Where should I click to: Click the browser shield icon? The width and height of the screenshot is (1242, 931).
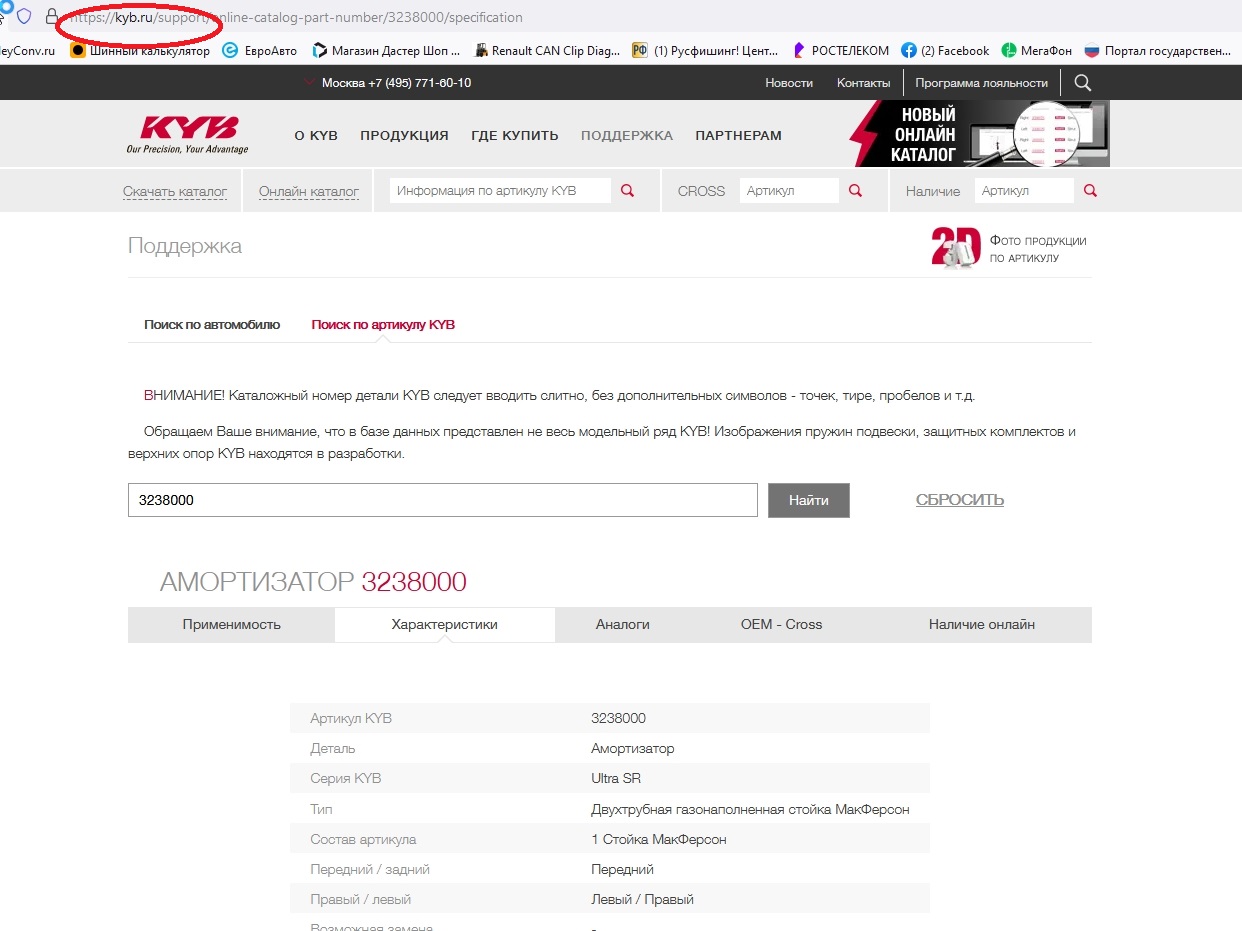pyautogui.click(x=24, y=17)
